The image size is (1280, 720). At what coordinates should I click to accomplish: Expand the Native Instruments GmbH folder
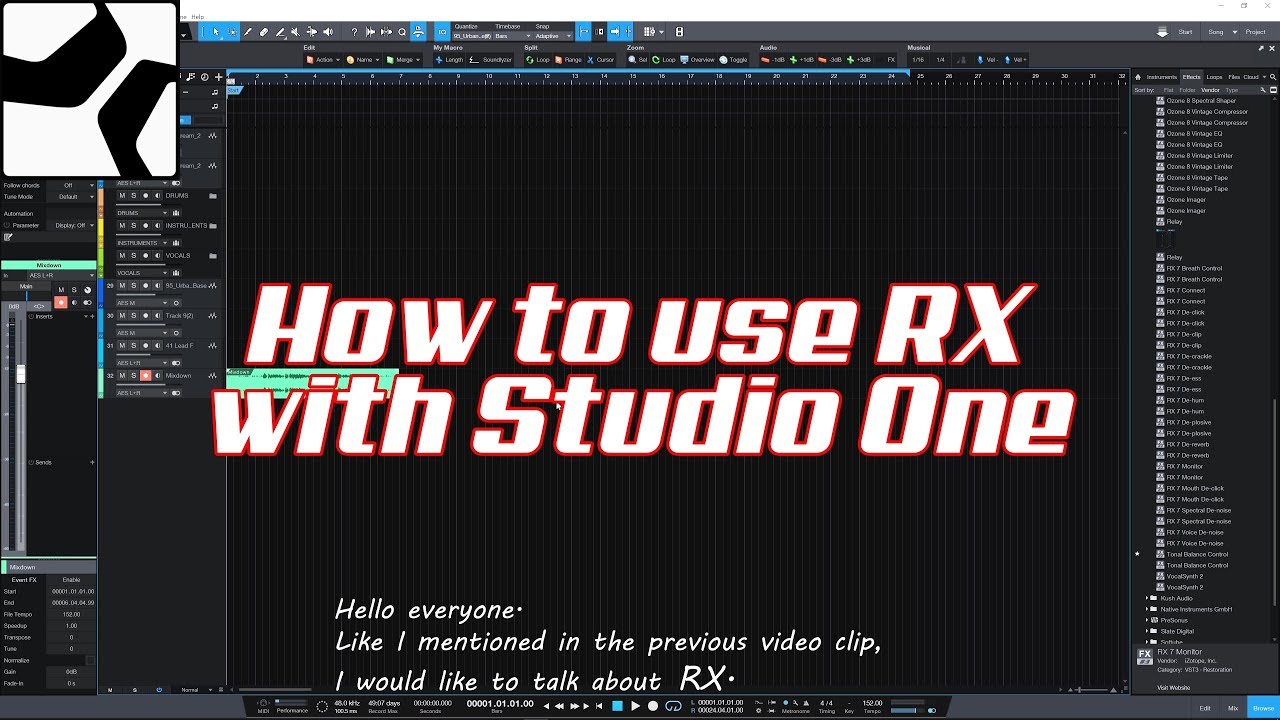[1147, 609]
